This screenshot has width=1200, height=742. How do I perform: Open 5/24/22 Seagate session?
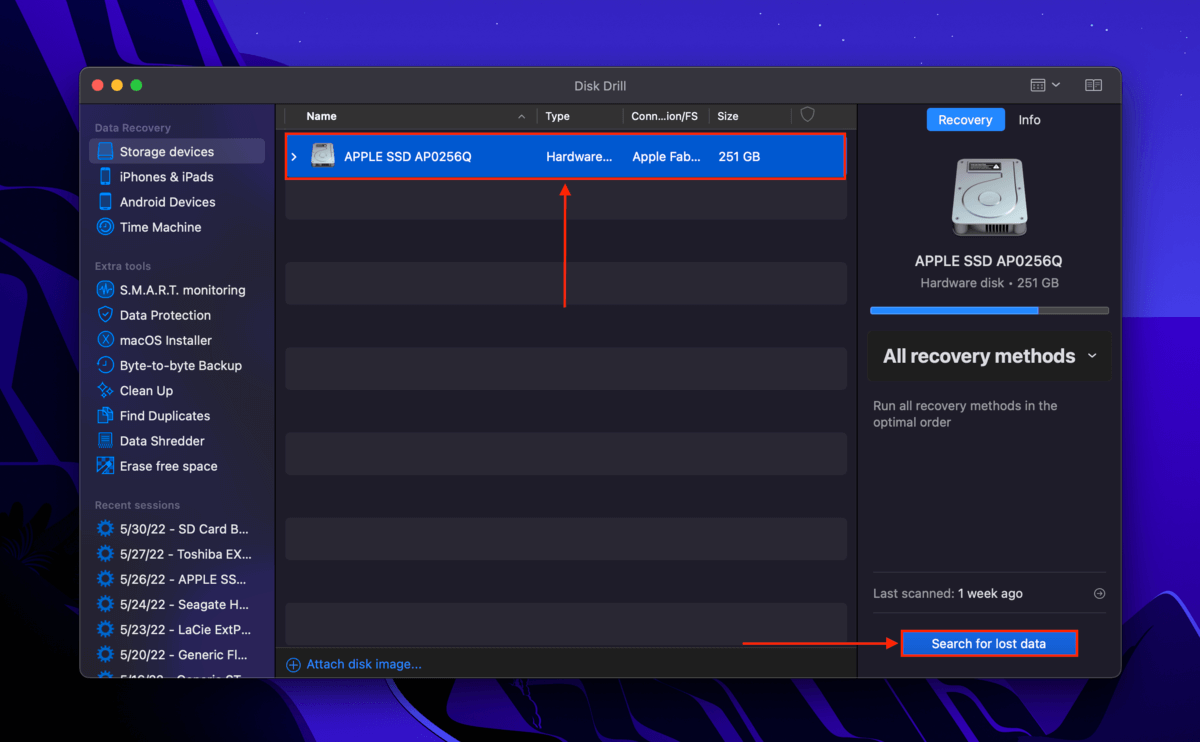[x=174, y=604]
